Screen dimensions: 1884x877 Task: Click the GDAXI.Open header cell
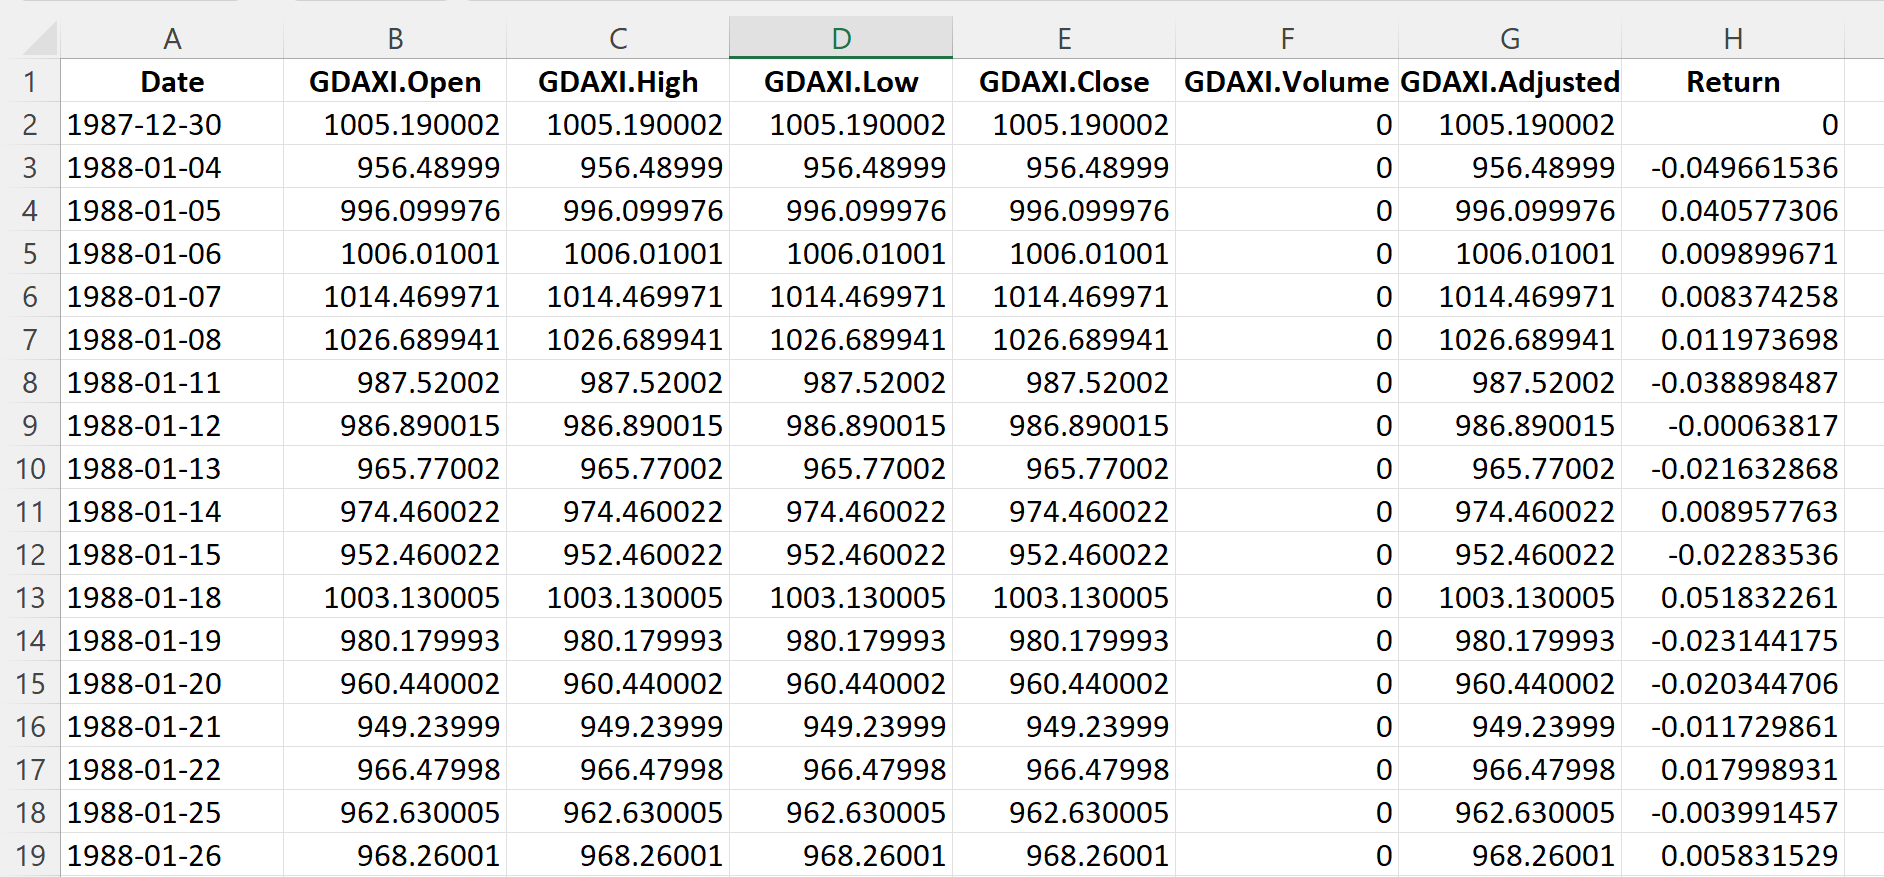tap(395, 81)
